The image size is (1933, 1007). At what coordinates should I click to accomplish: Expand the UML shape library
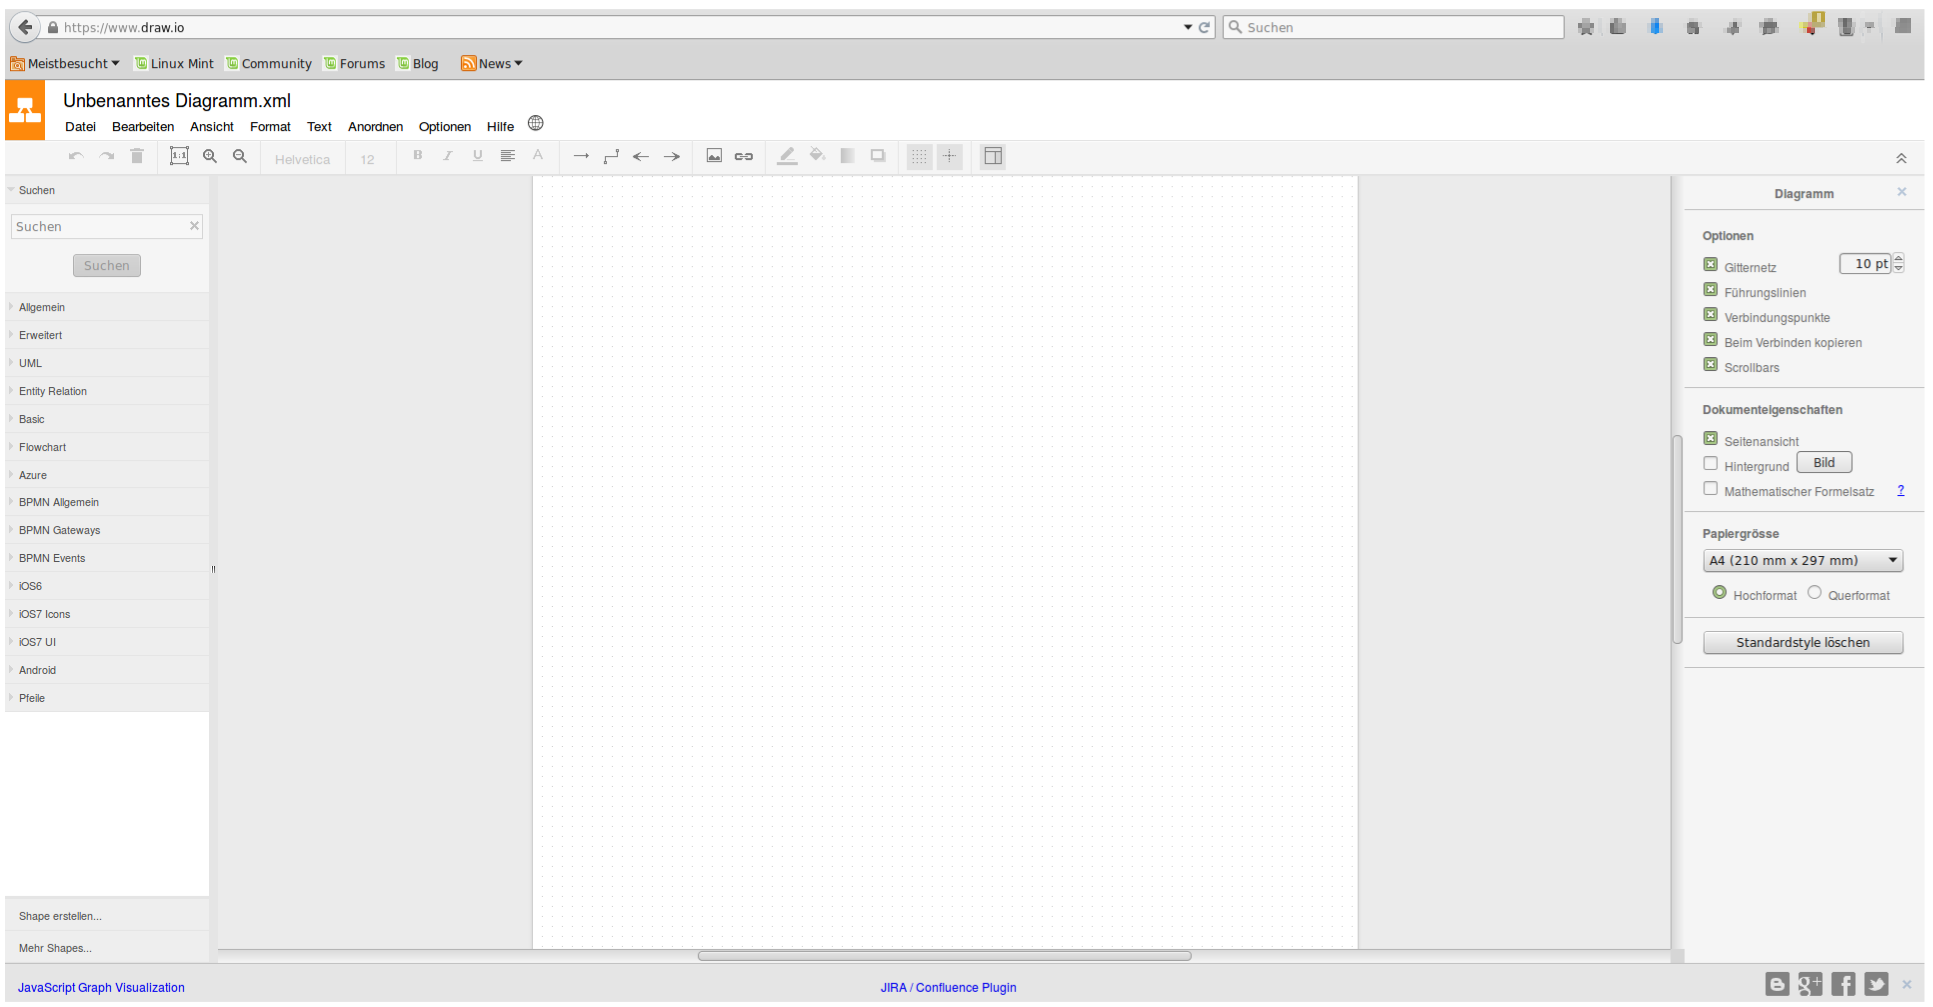[107, 363]
